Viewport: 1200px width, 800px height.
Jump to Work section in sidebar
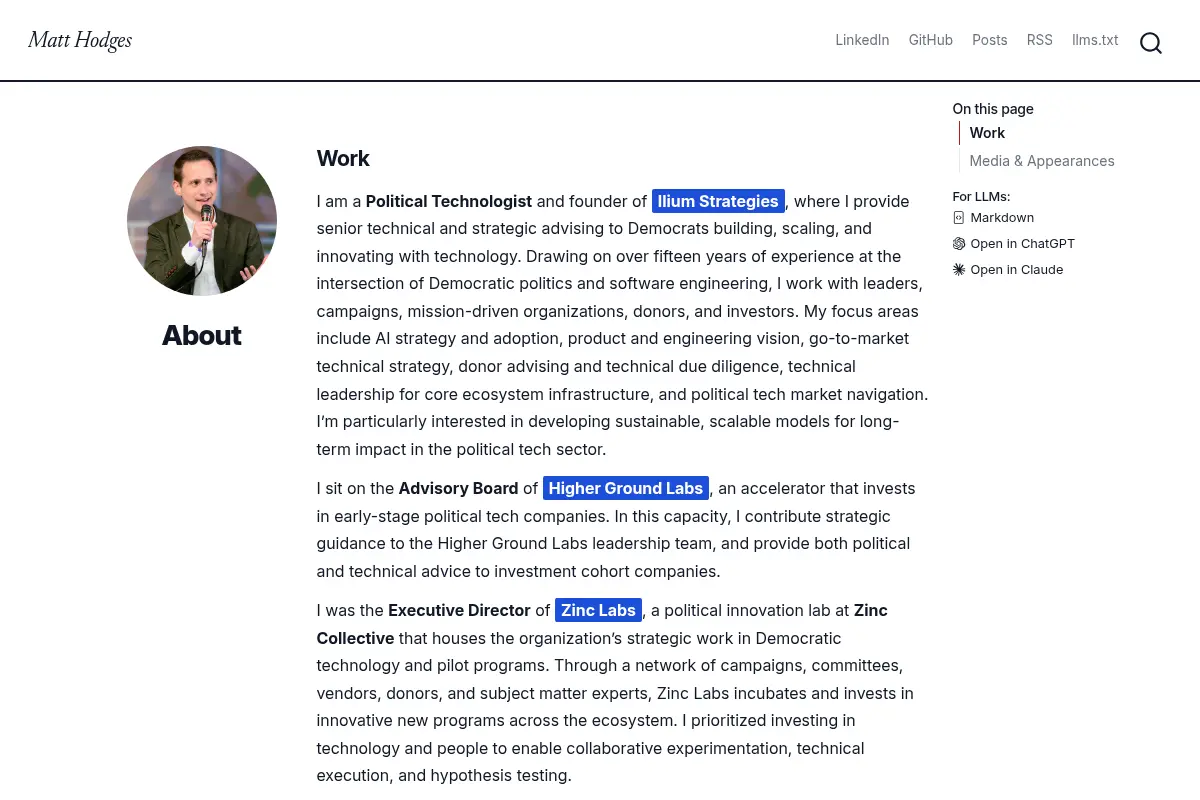(x=987, y=133)
